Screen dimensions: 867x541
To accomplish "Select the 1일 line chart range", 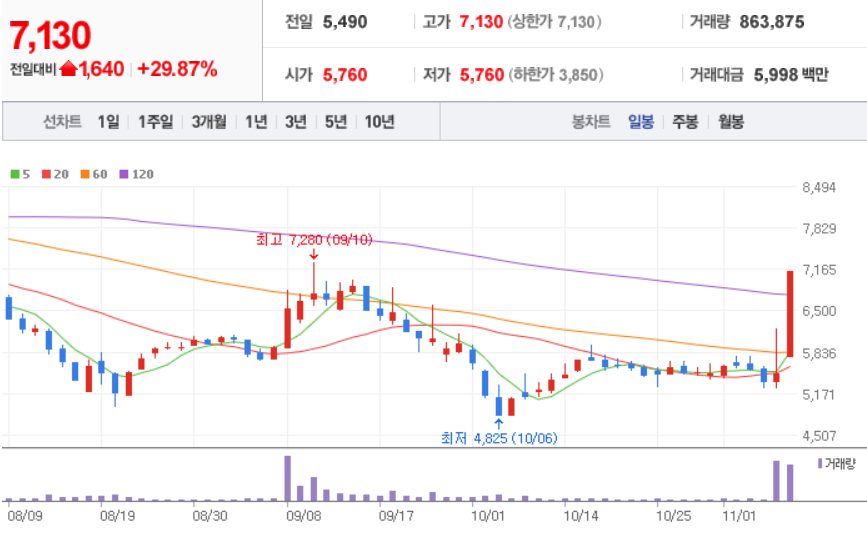I will 108,121.
